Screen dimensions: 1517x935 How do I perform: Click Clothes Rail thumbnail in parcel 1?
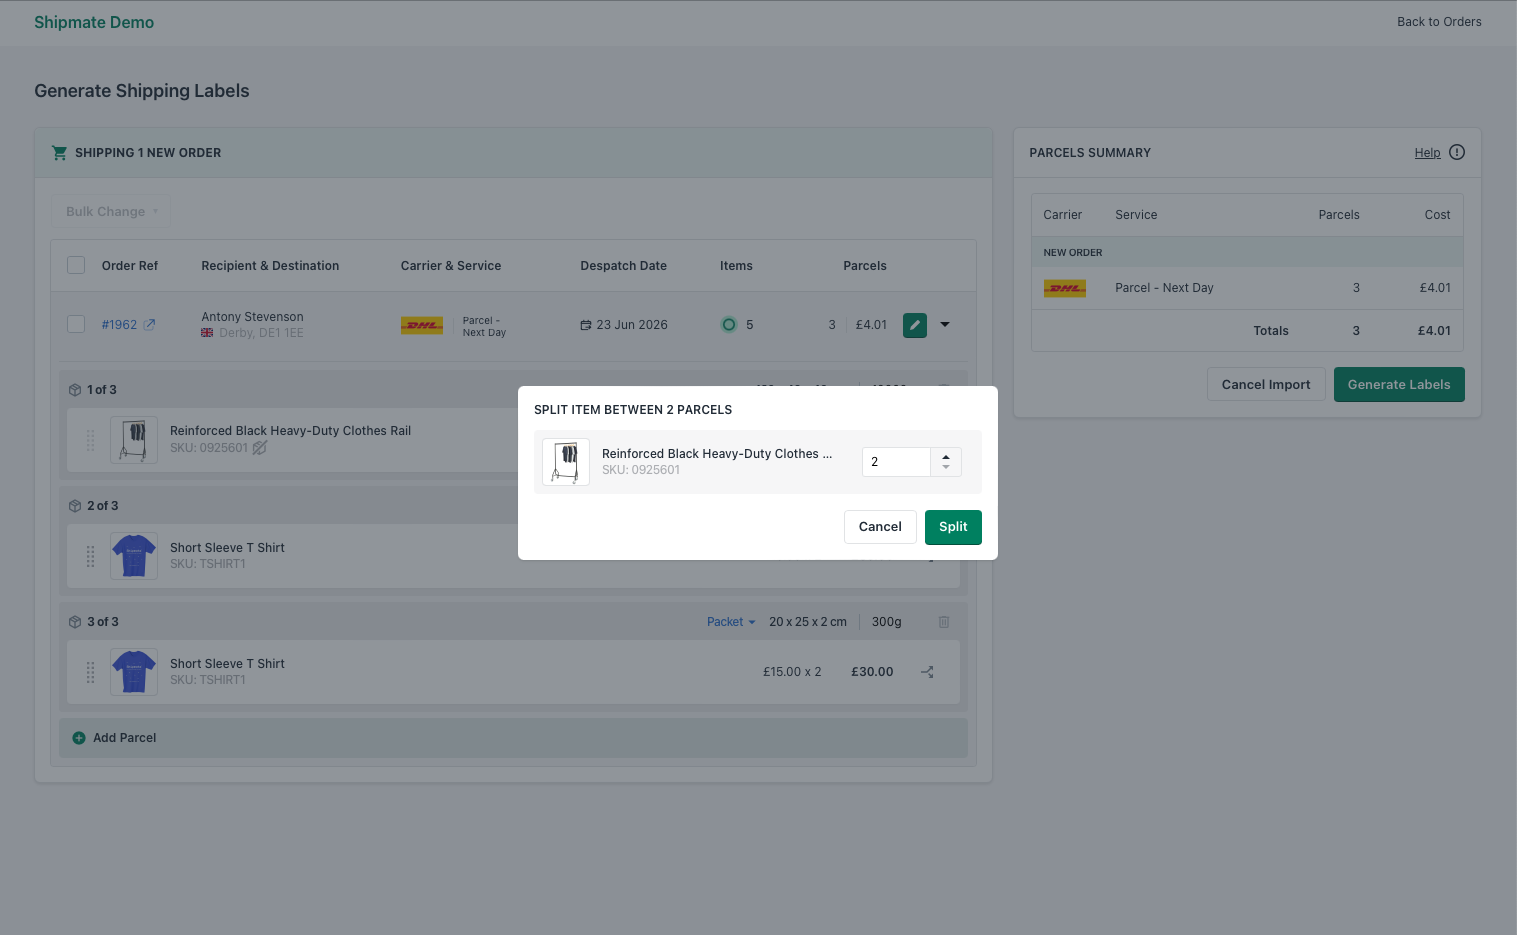pyautogui.click(x=134, y=440)
